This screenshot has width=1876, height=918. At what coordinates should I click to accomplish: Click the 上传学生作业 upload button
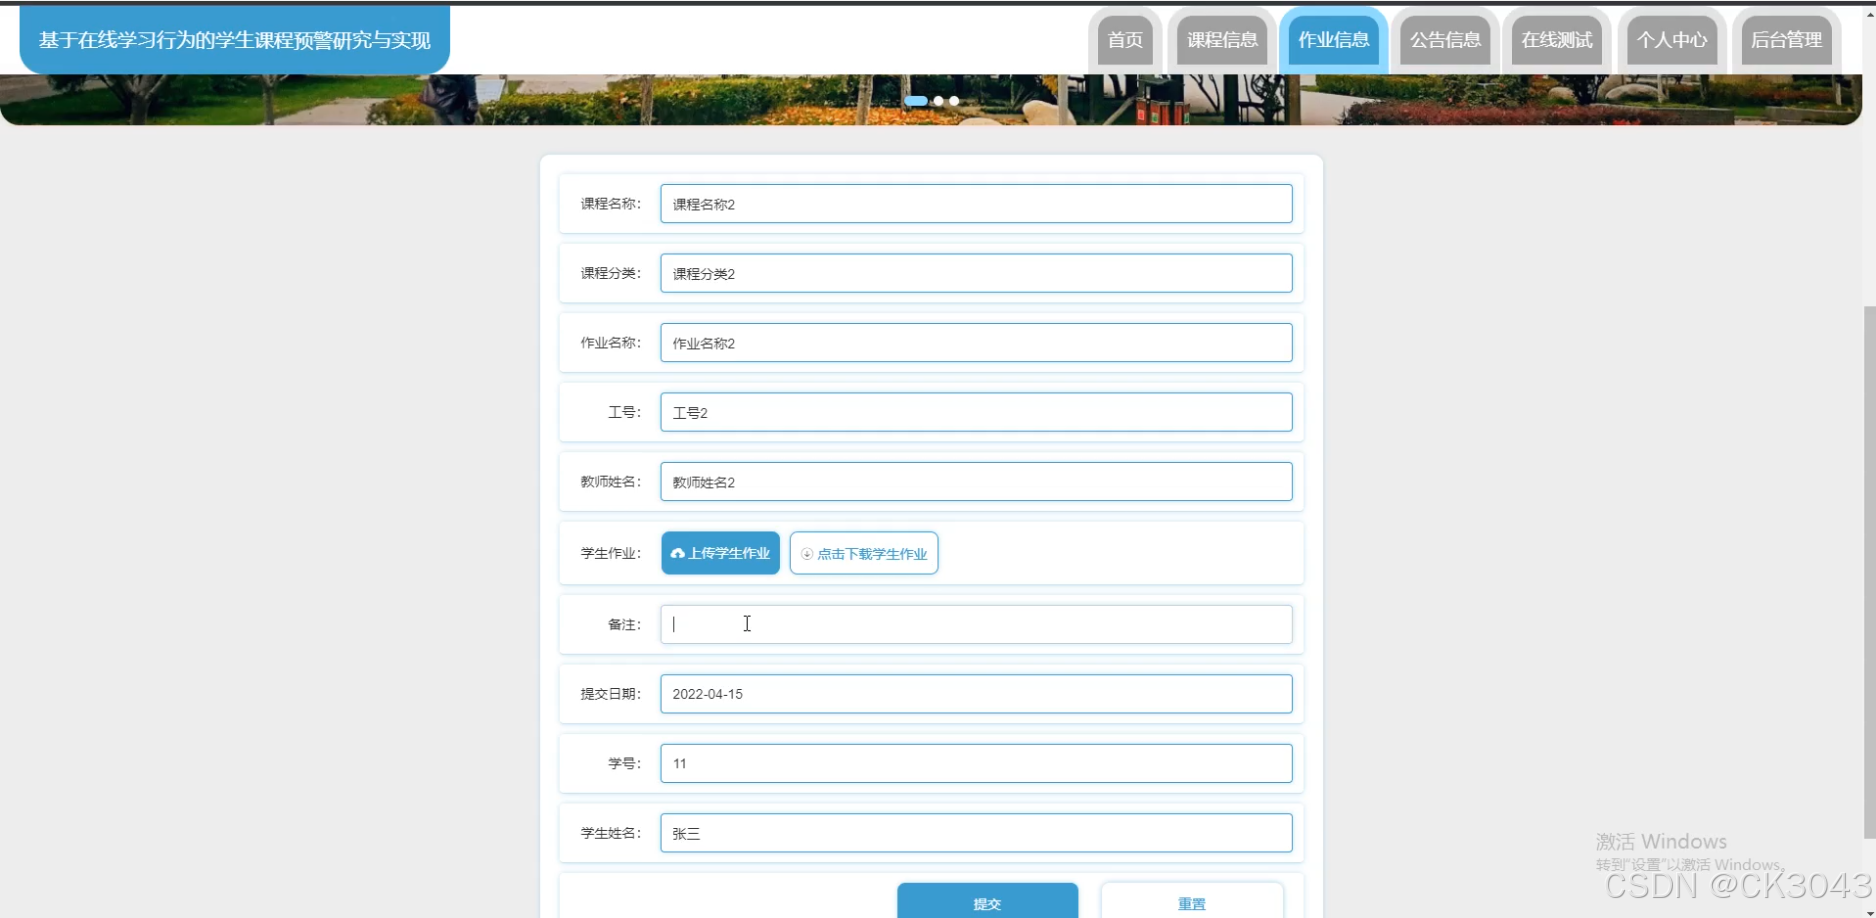point(720,553)
